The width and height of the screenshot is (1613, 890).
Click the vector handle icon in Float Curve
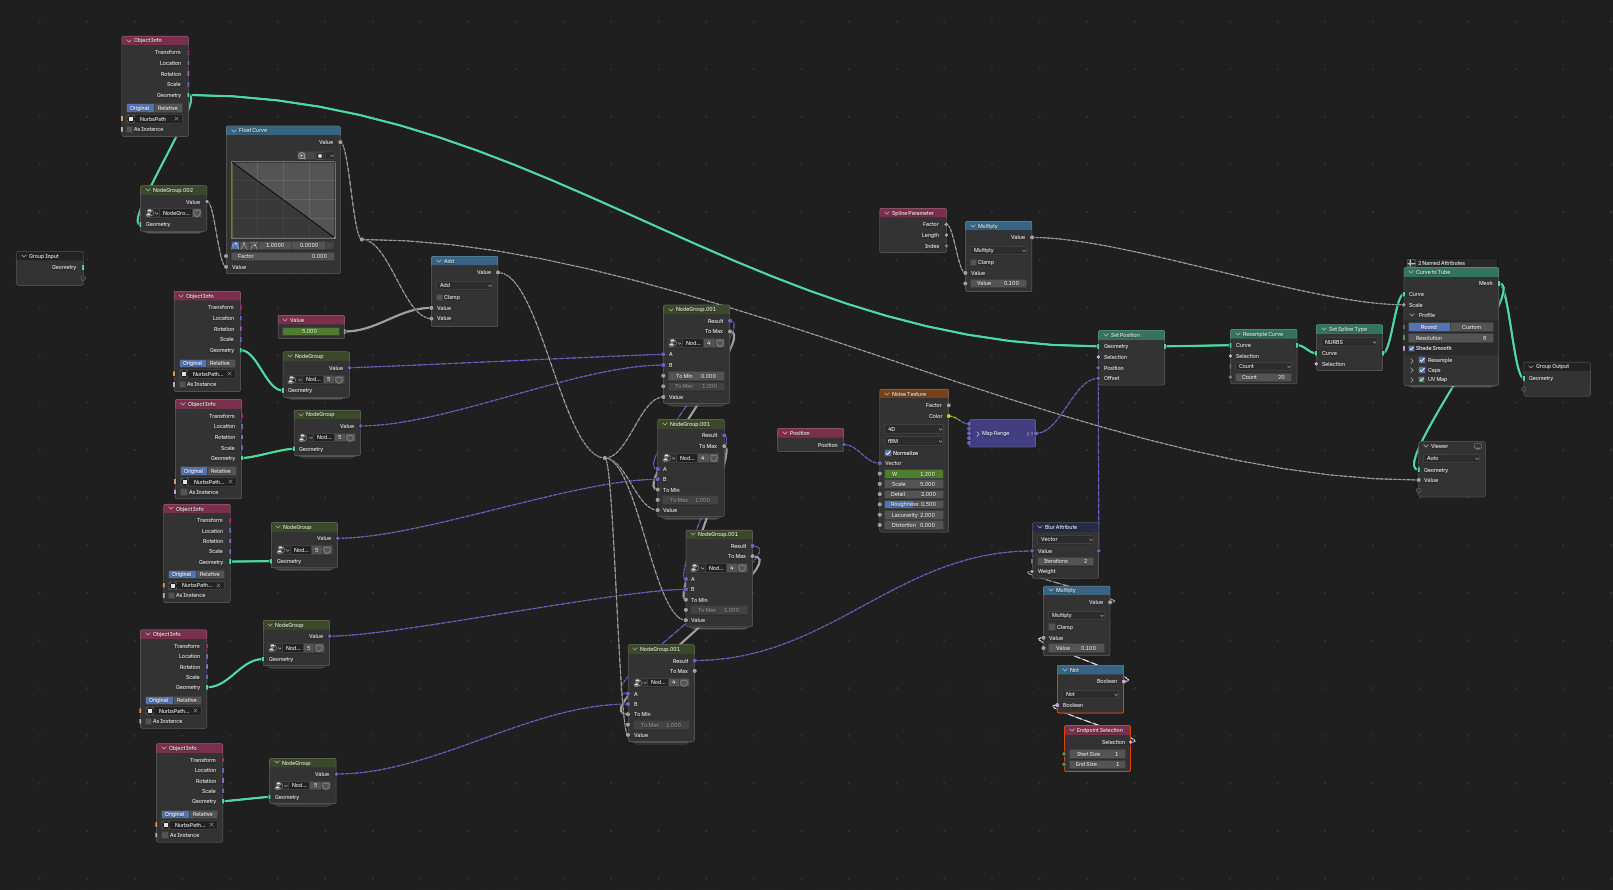point(245,245)
